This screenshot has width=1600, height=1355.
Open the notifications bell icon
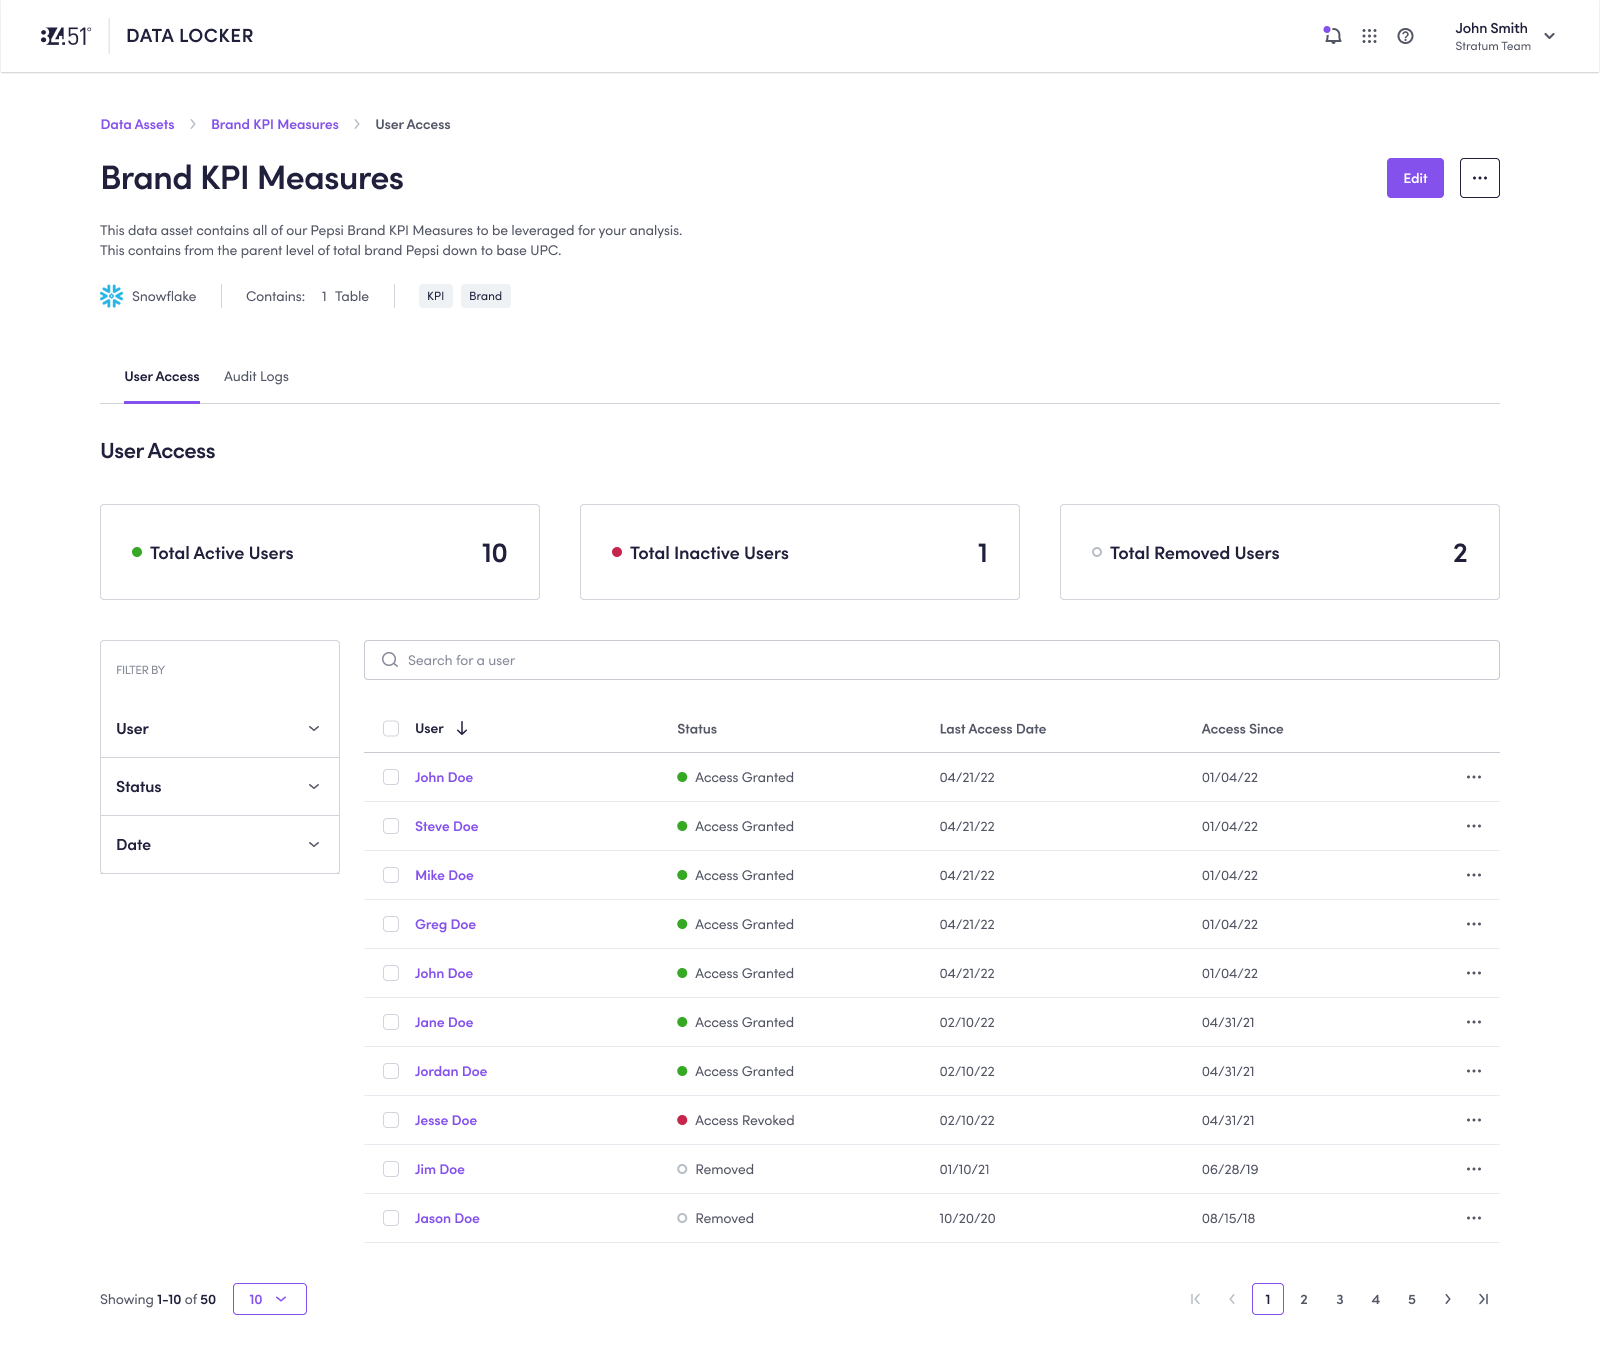[x=1332, y=36]
